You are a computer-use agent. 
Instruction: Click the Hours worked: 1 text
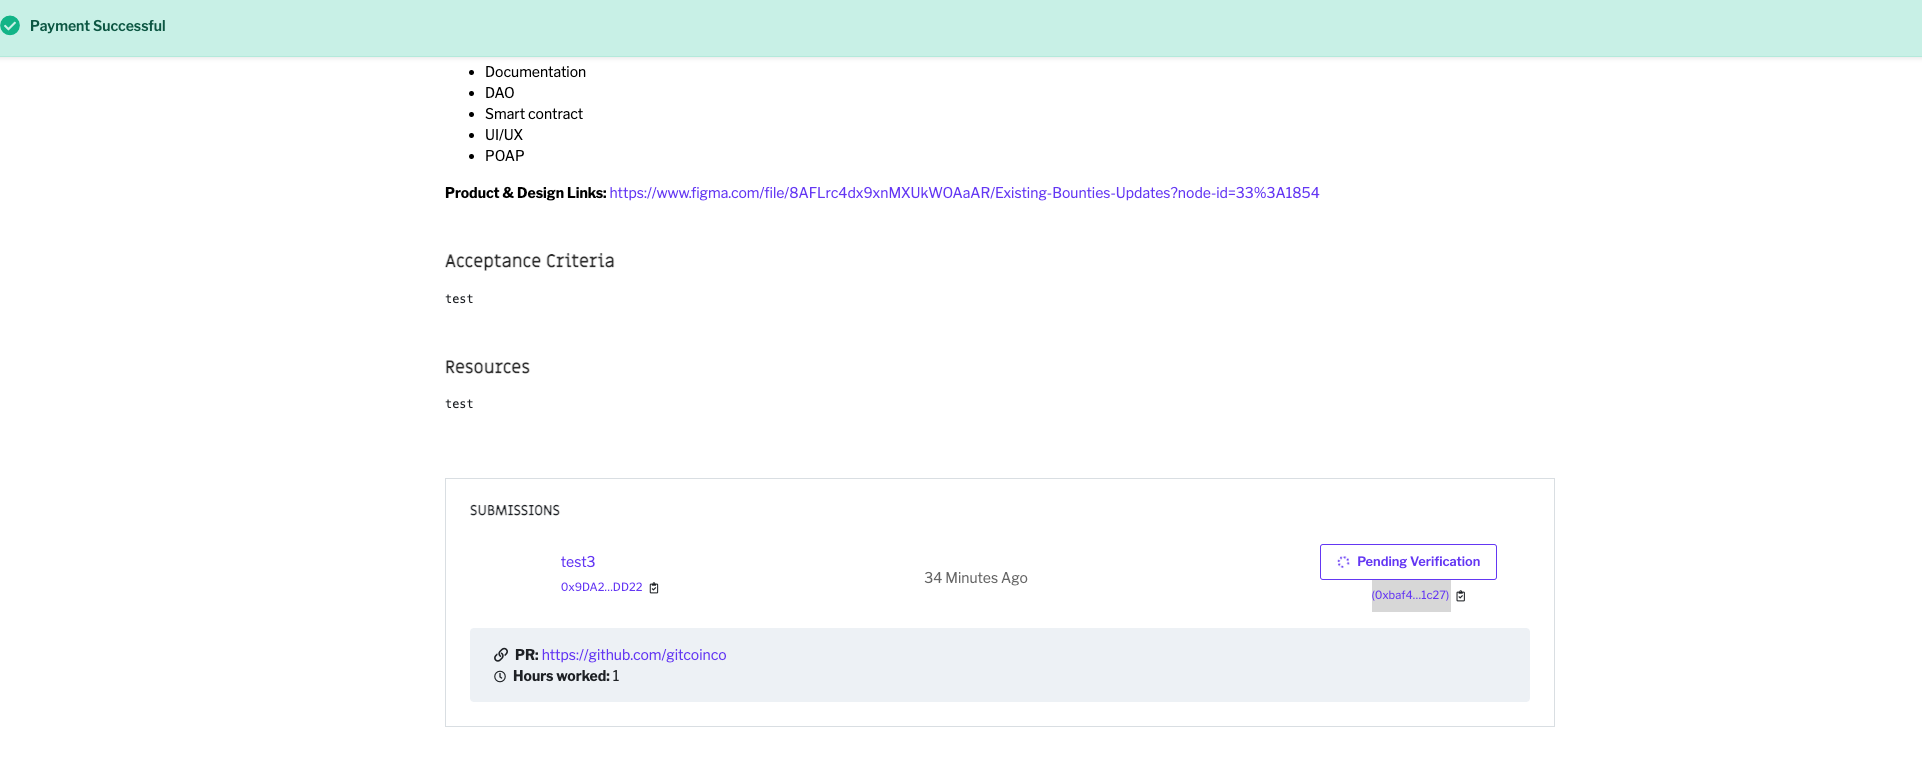566,676
